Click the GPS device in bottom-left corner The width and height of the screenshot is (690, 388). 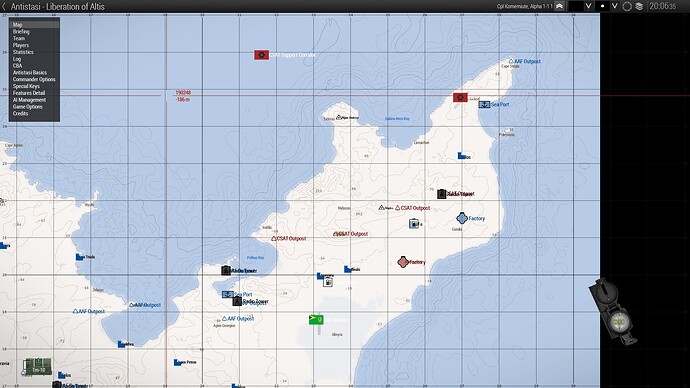point(37,366)
